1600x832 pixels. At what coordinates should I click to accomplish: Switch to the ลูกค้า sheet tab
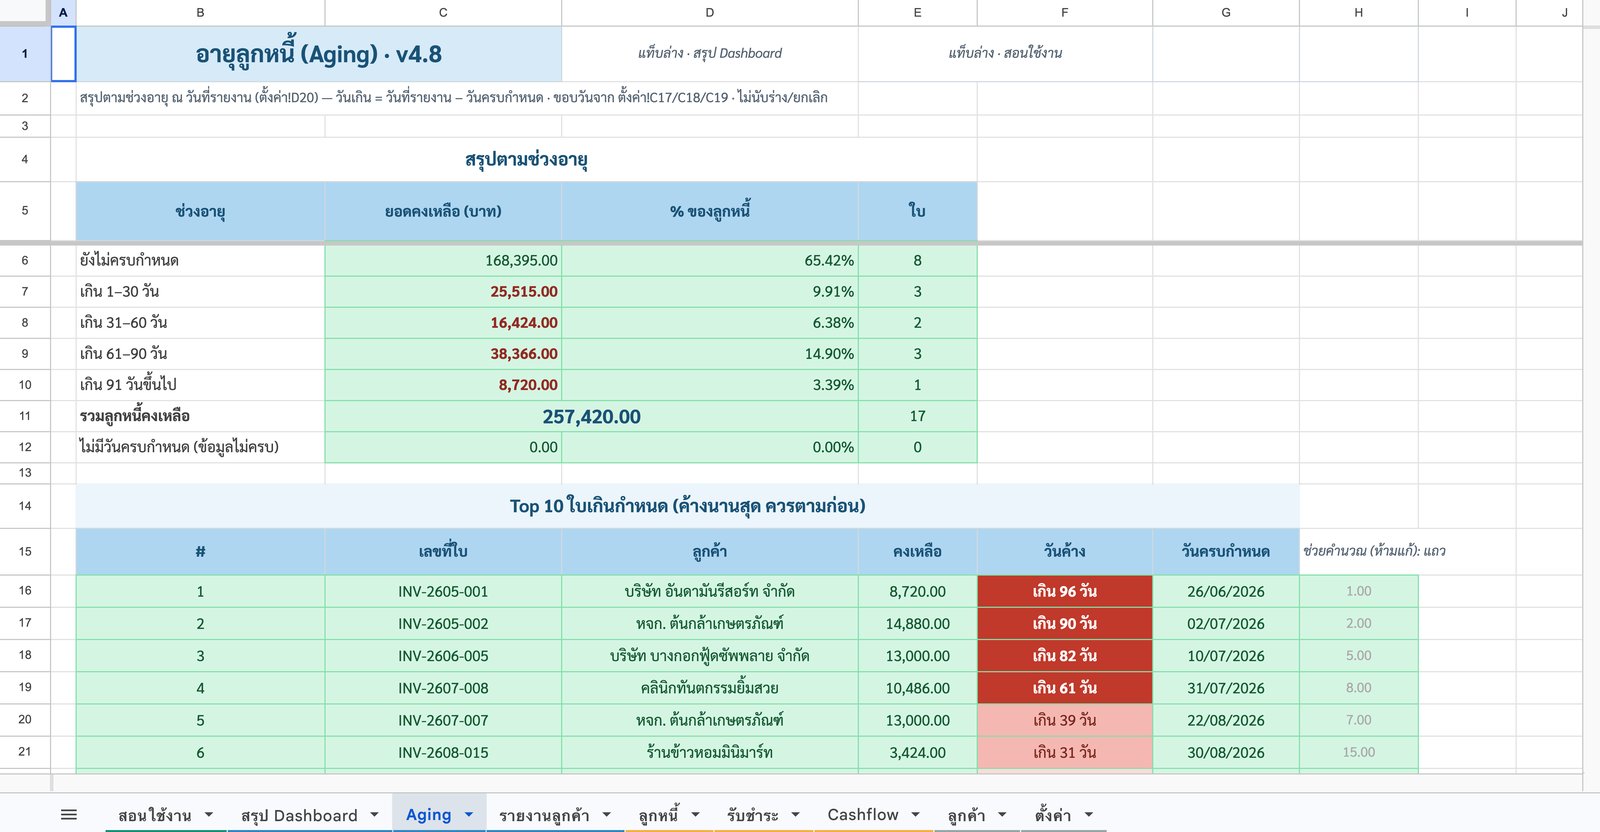tap(966, 815)
